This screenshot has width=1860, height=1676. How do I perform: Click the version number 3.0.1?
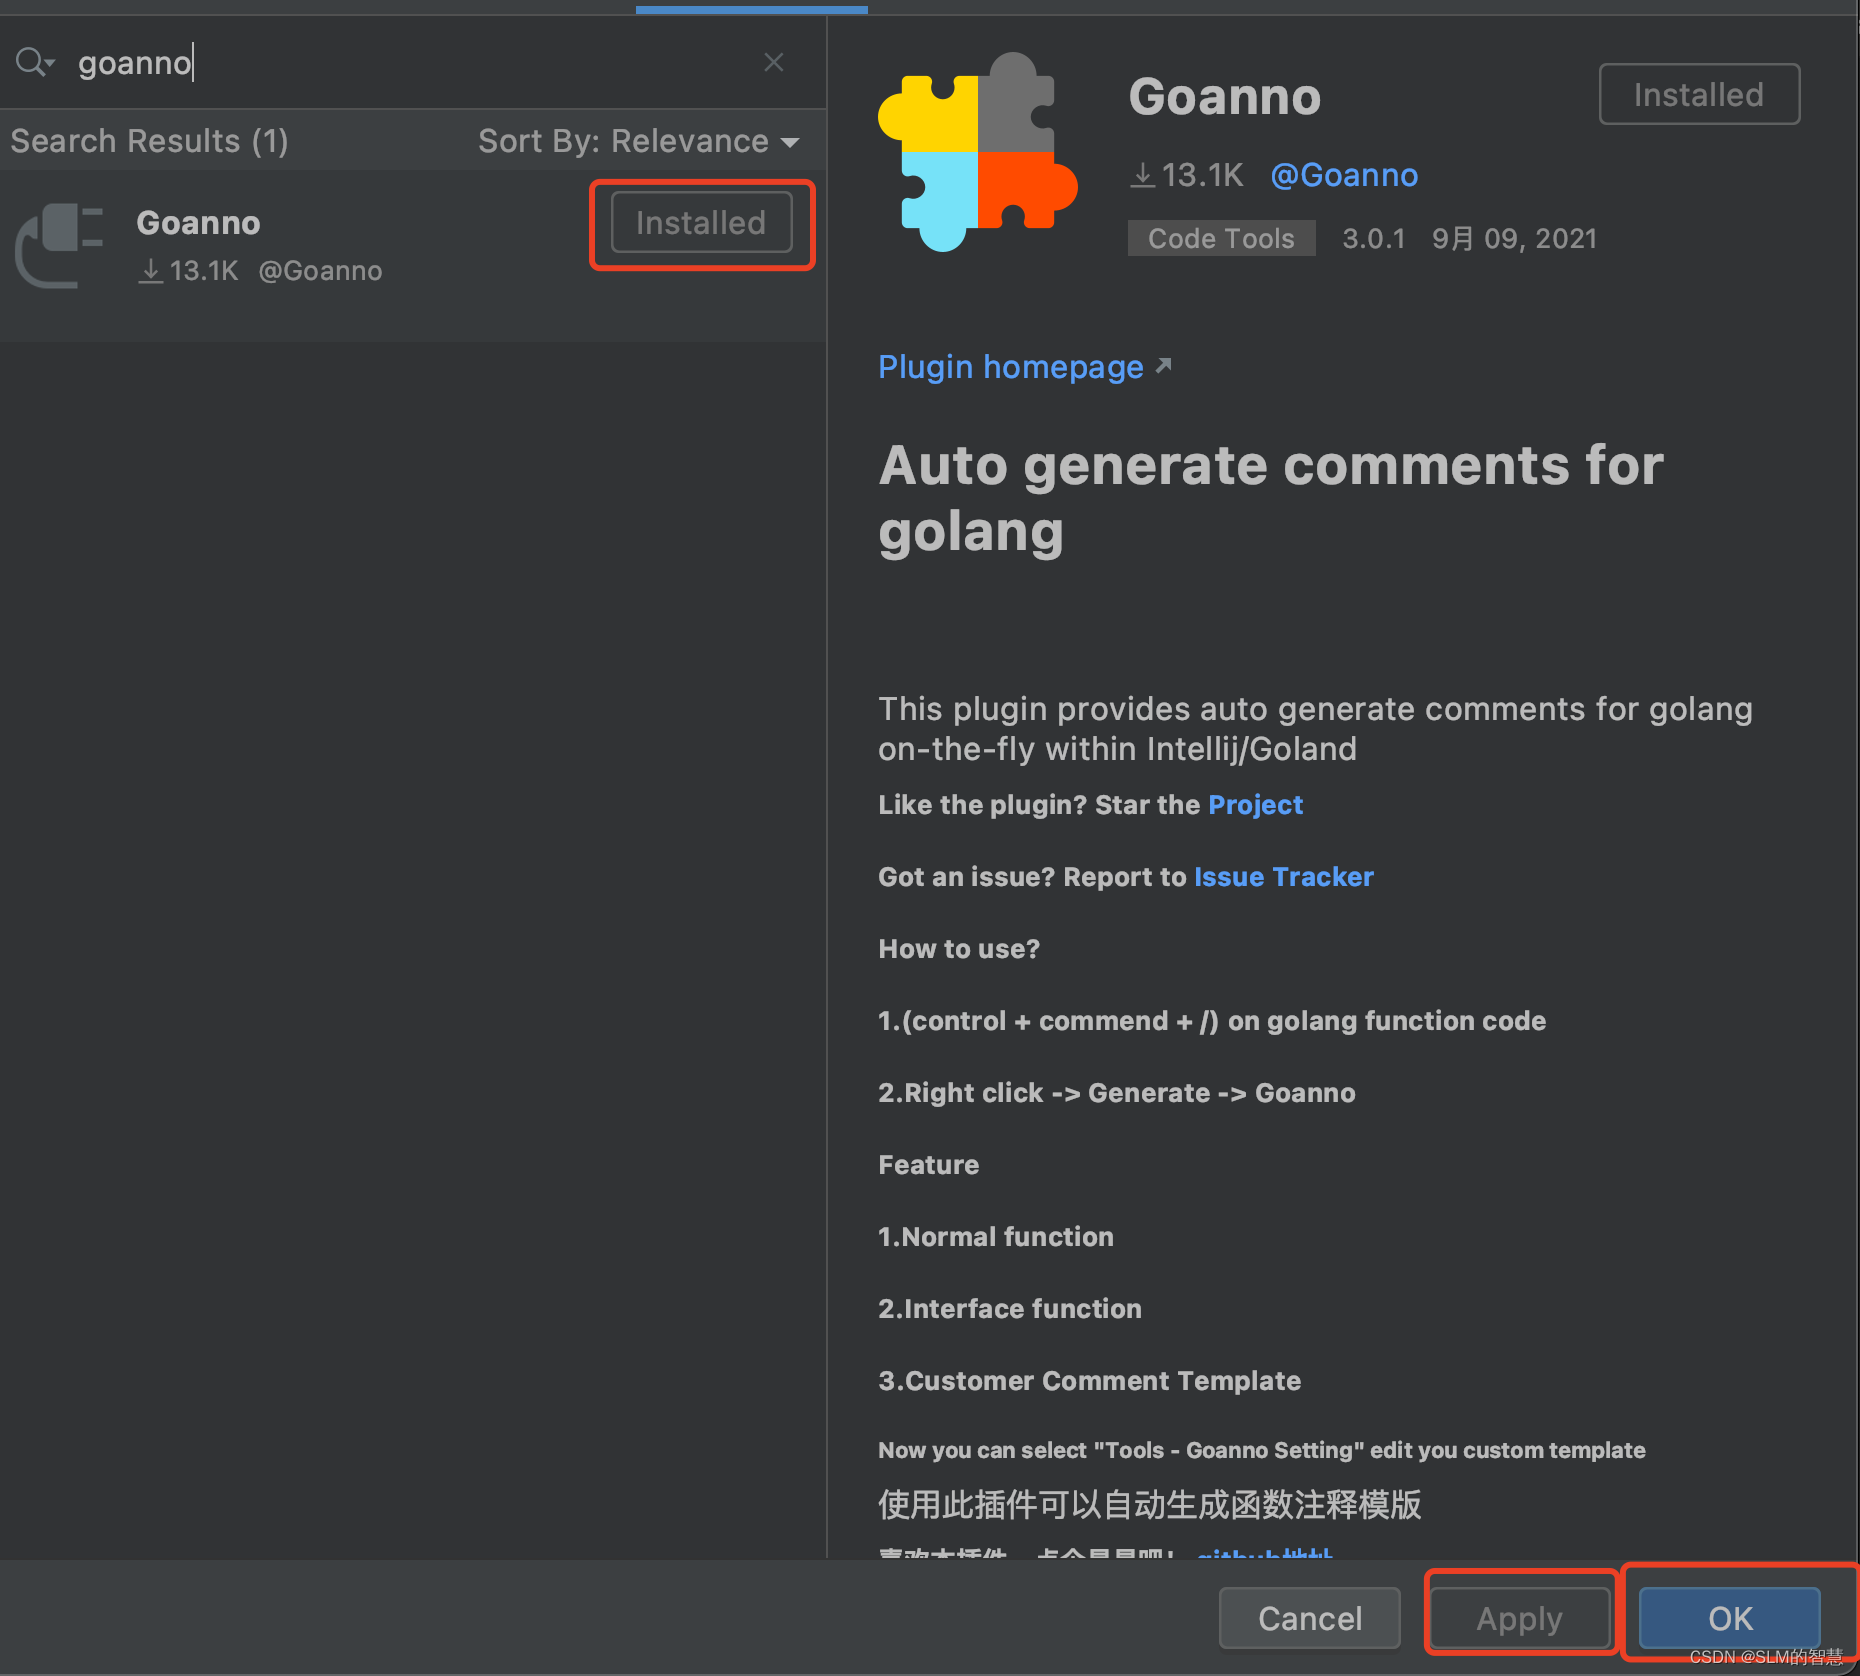1374,239
